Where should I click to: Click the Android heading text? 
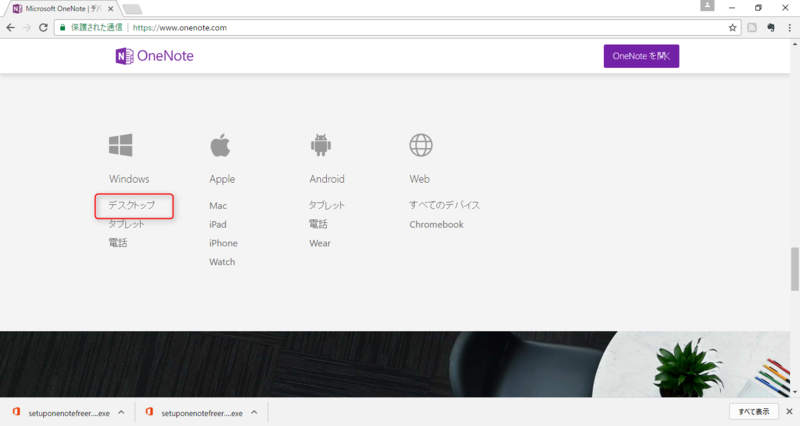327,179
